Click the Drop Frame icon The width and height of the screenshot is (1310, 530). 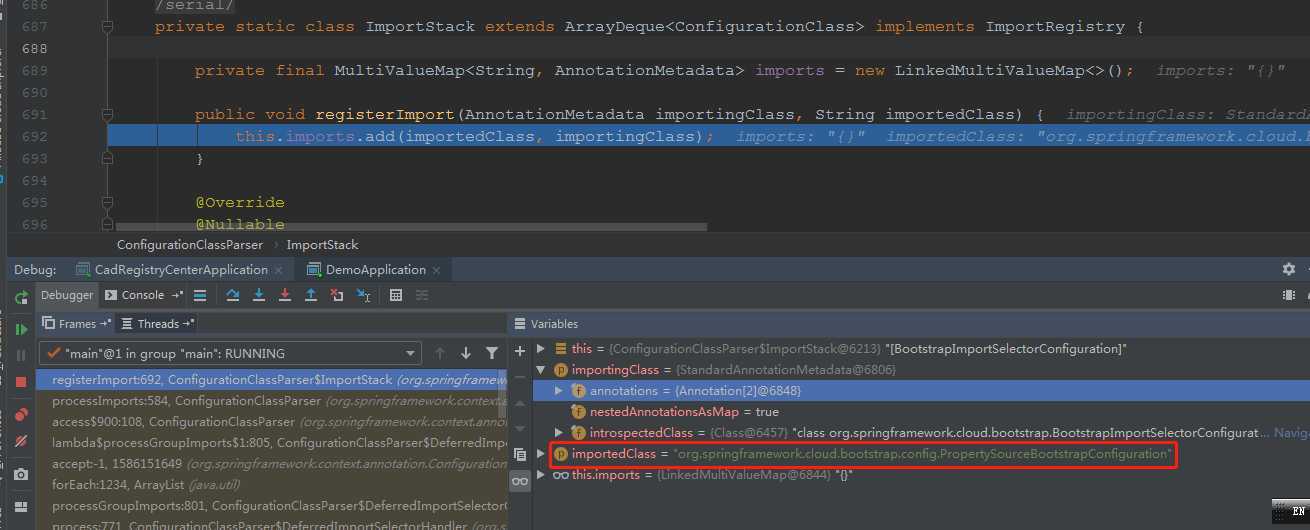tap(337, 295)
